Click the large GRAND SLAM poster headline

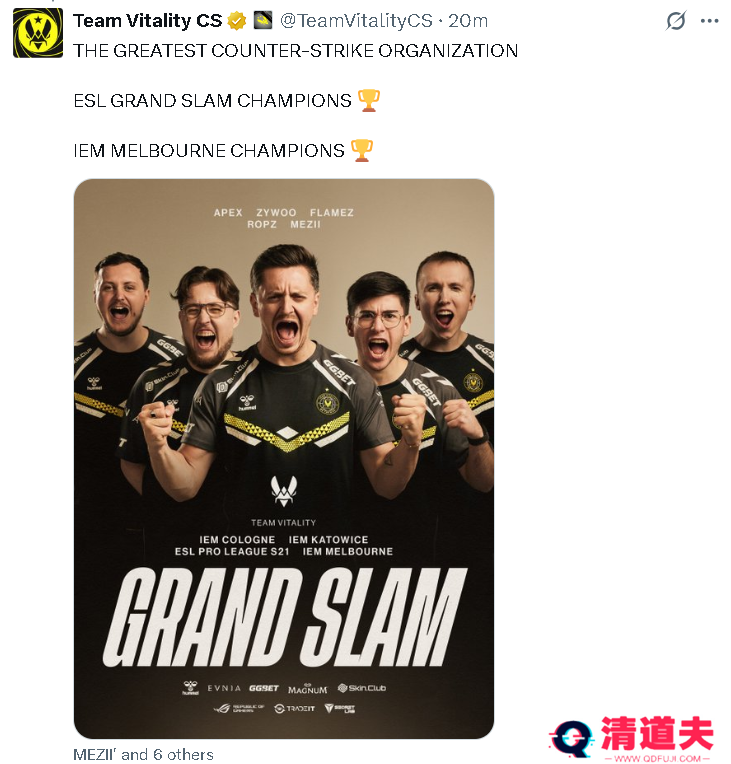[x=285, y=617]
